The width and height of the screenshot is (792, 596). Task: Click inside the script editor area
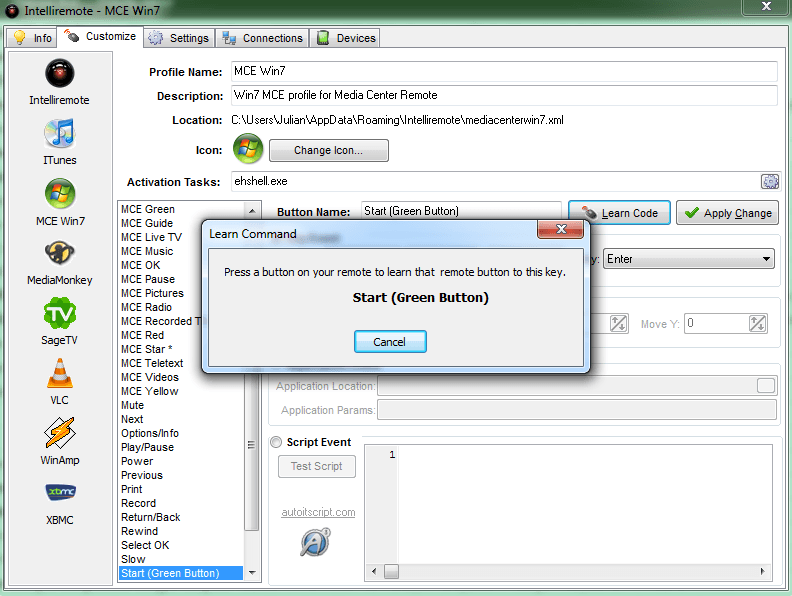coord(585,505)
